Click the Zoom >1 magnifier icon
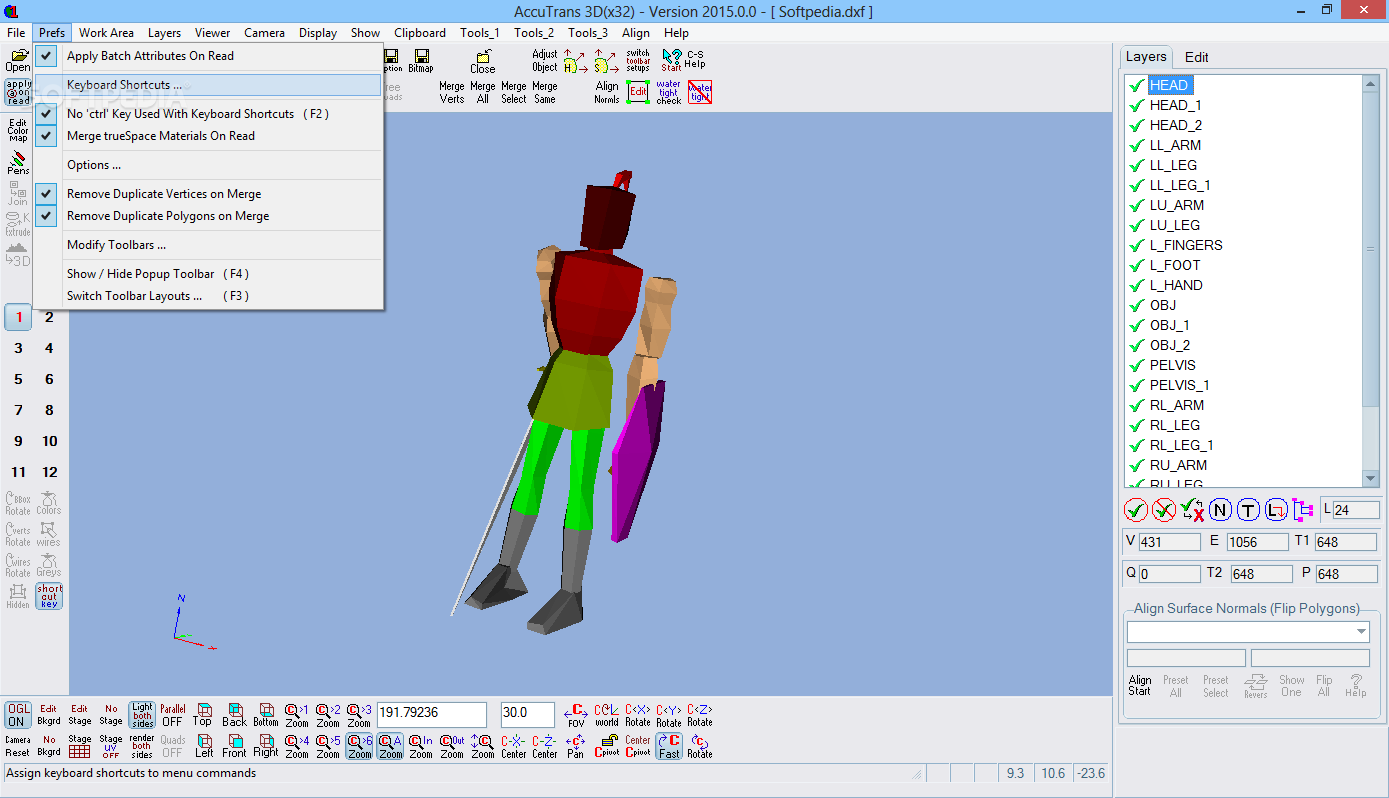 (x=297, y=714)
